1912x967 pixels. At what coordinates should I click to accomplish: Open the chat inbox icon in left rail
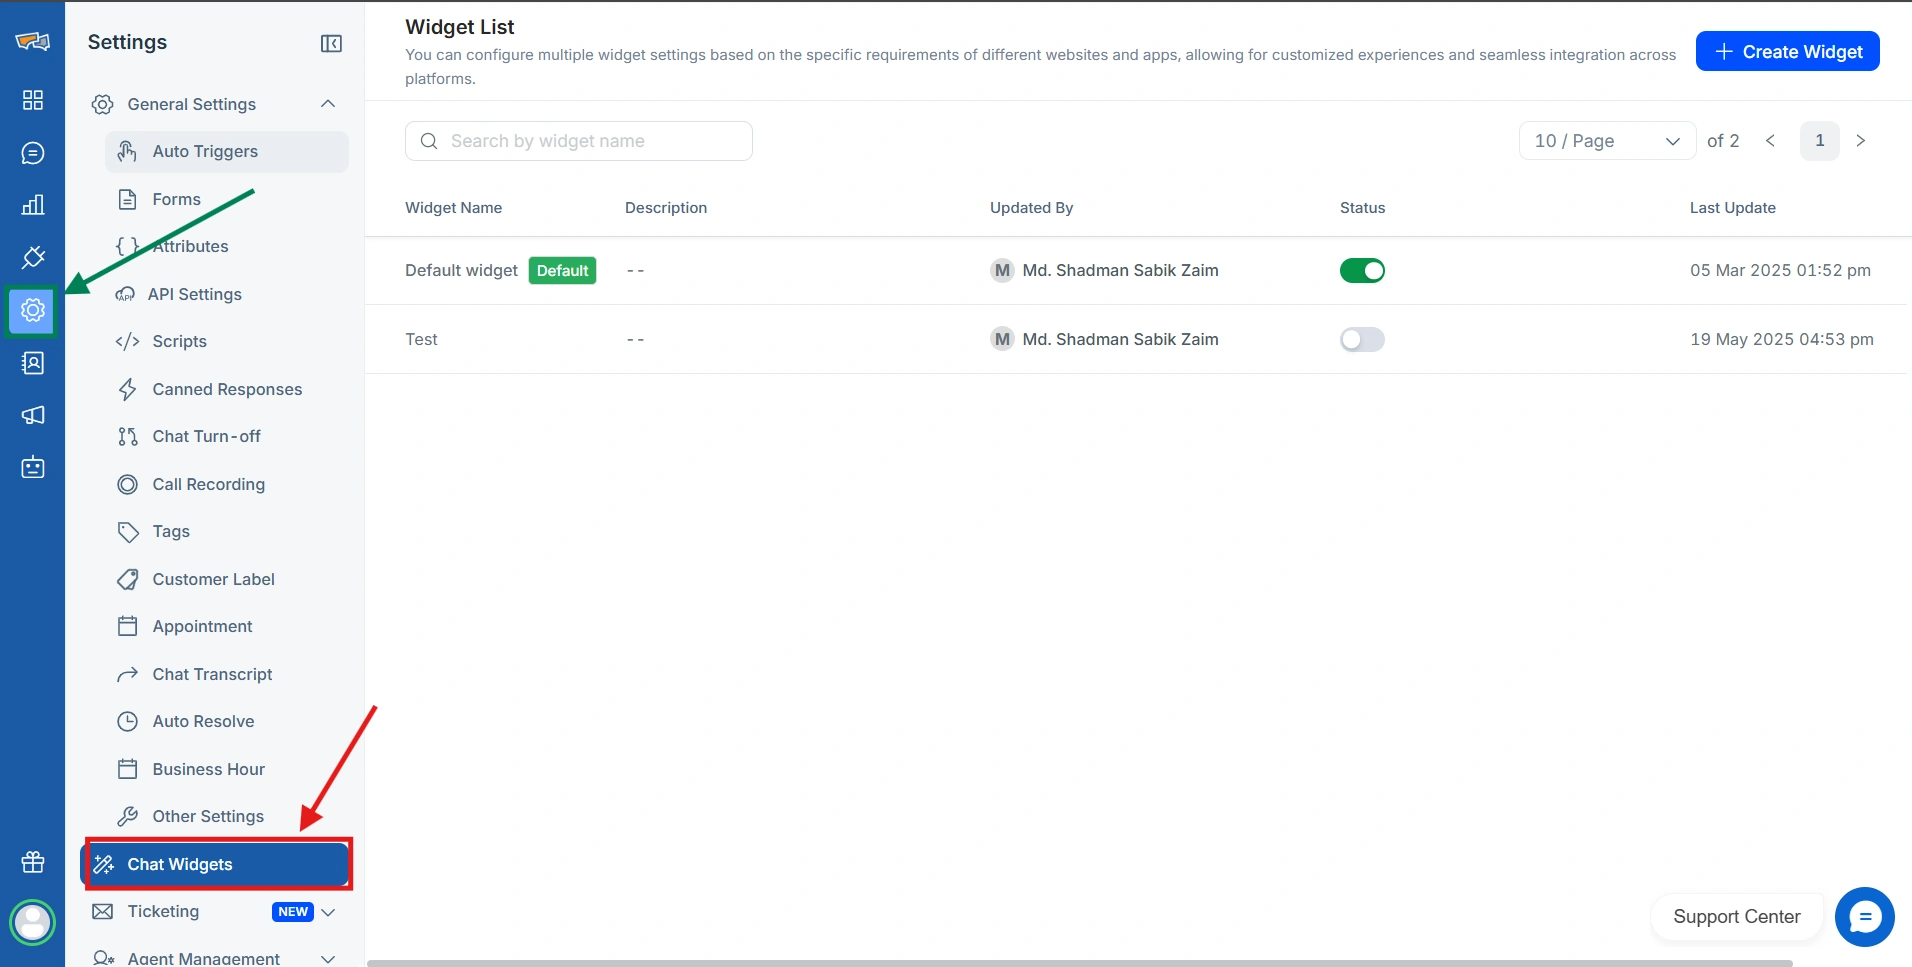33,153
